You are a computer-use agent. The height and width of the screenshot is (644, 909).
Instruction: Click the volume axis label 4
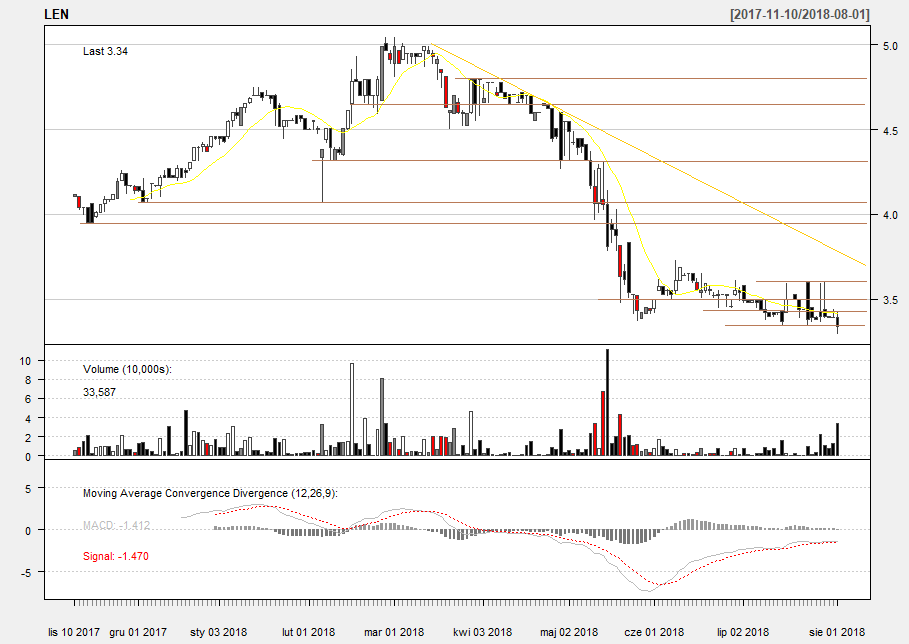click(x=27, y=419)
